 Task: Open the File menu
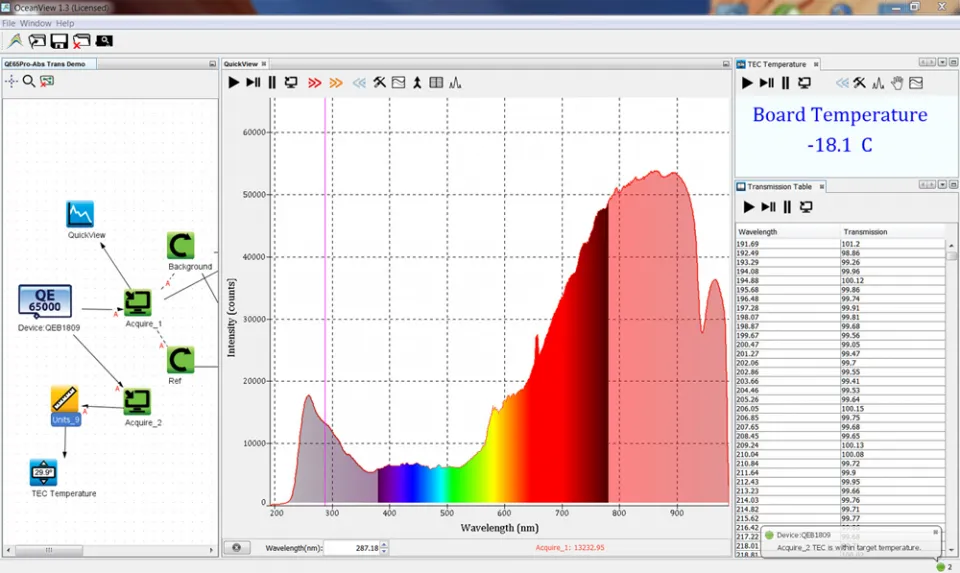click(x=9, y=23)
